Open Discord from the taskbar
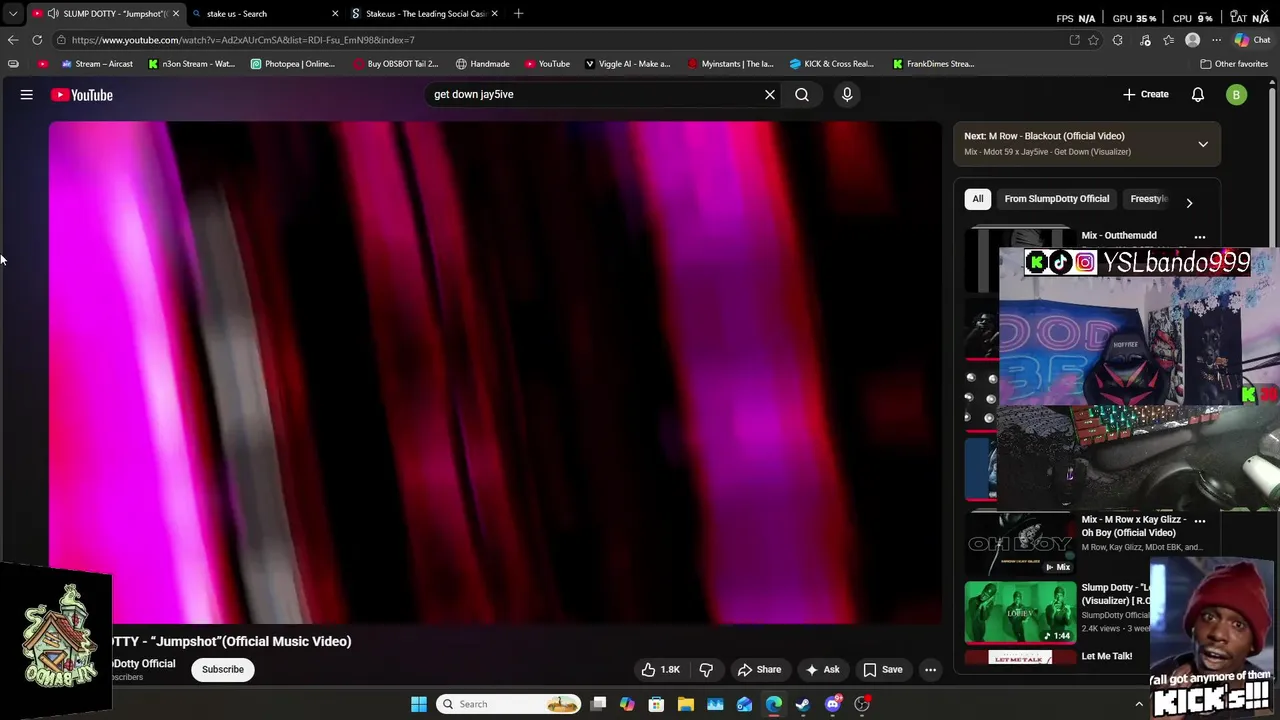The width and height of the screenshot is (1280, 720). [x=833, y=704]
